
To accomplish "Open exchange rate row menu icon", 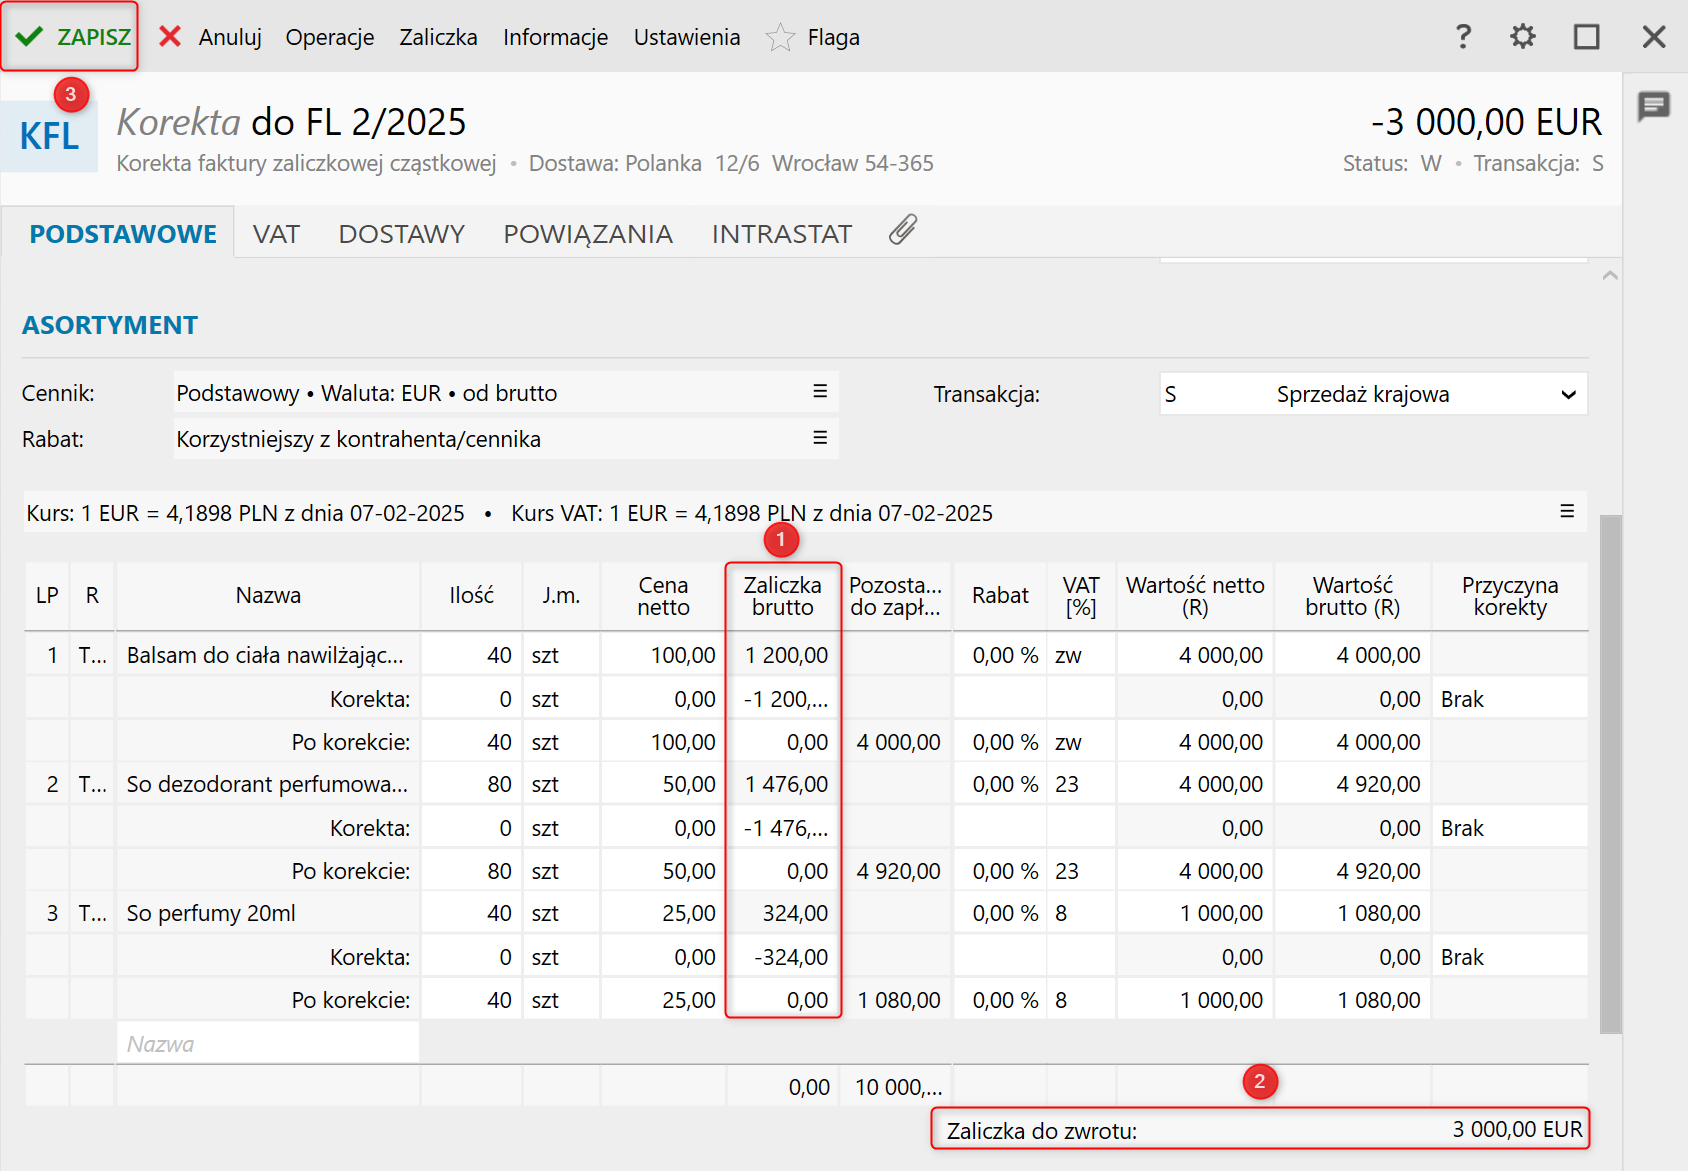I will 1567,511.
